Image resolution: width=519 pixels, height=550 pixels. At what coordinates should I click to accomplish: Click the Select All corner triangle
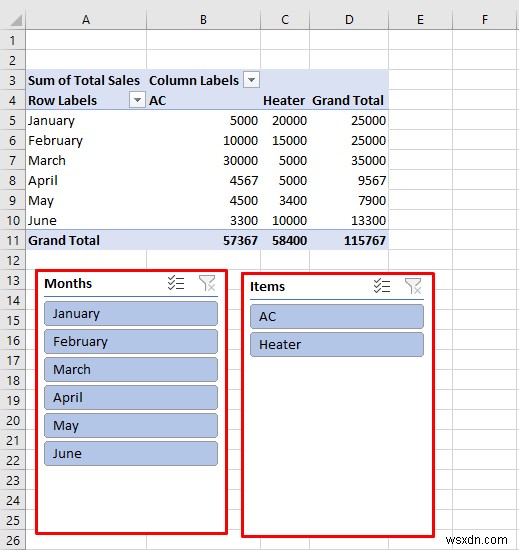tap(15, 20)
